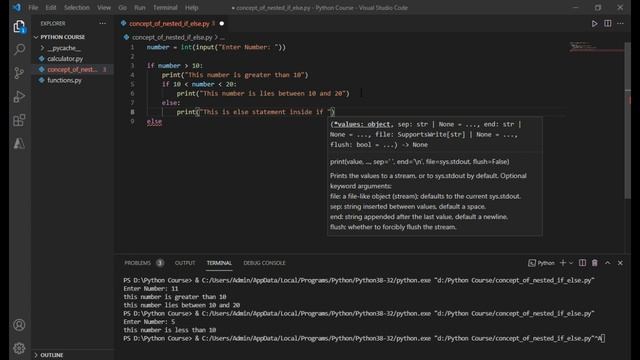
Task: Open the Extensions view
Action: tap(19, 120)
